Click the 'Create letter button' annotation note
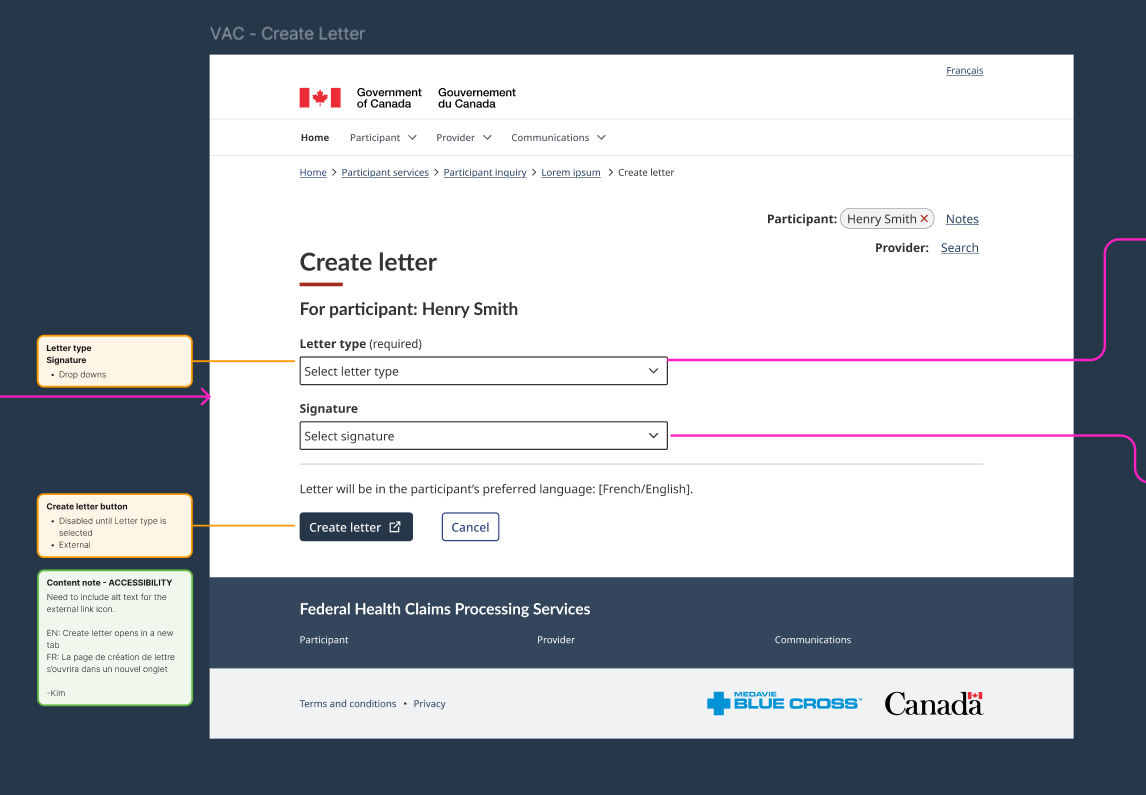This screenshot has width=1146, height=795. (x=115, y=525)
